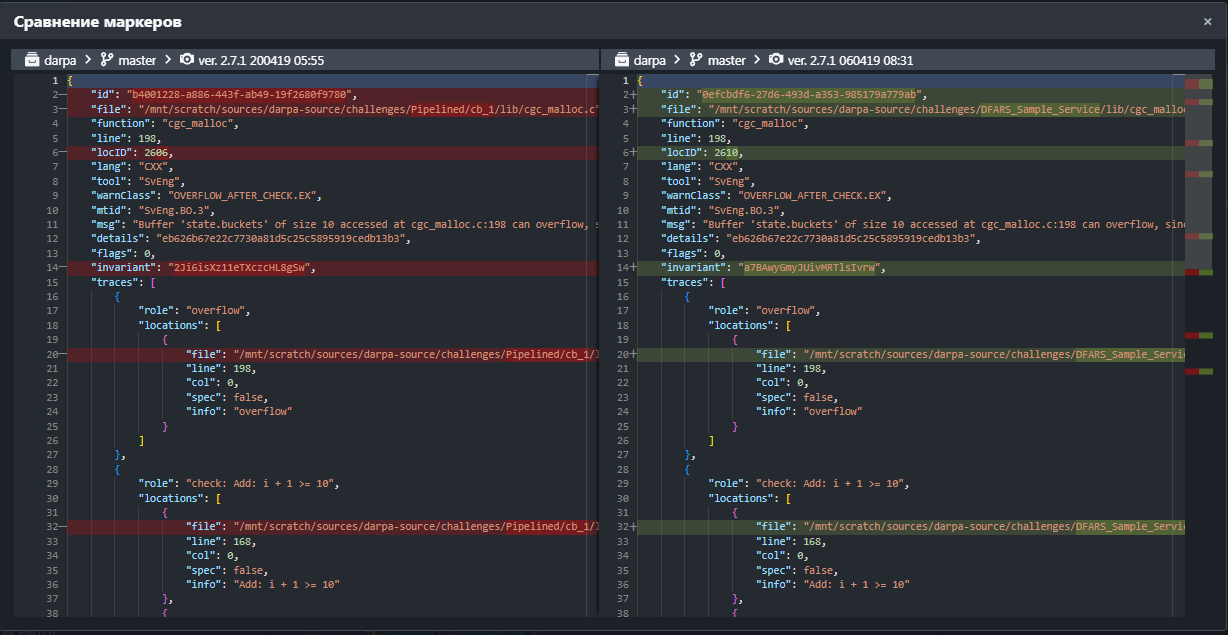The width and height of the screenshot is (1228, 635).
Task: Expand the chevron after master in right header
Action: [x=757, y=60]
